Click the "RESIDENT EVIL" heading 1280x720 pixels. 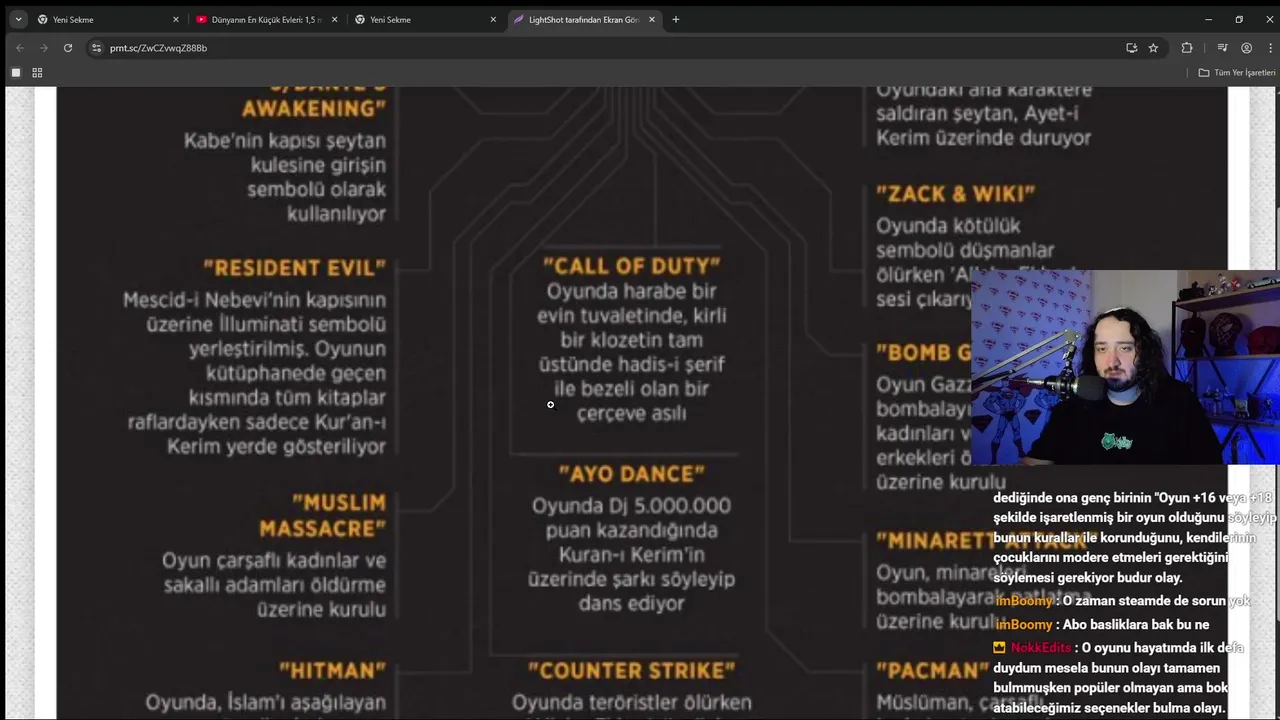[295, 268]
